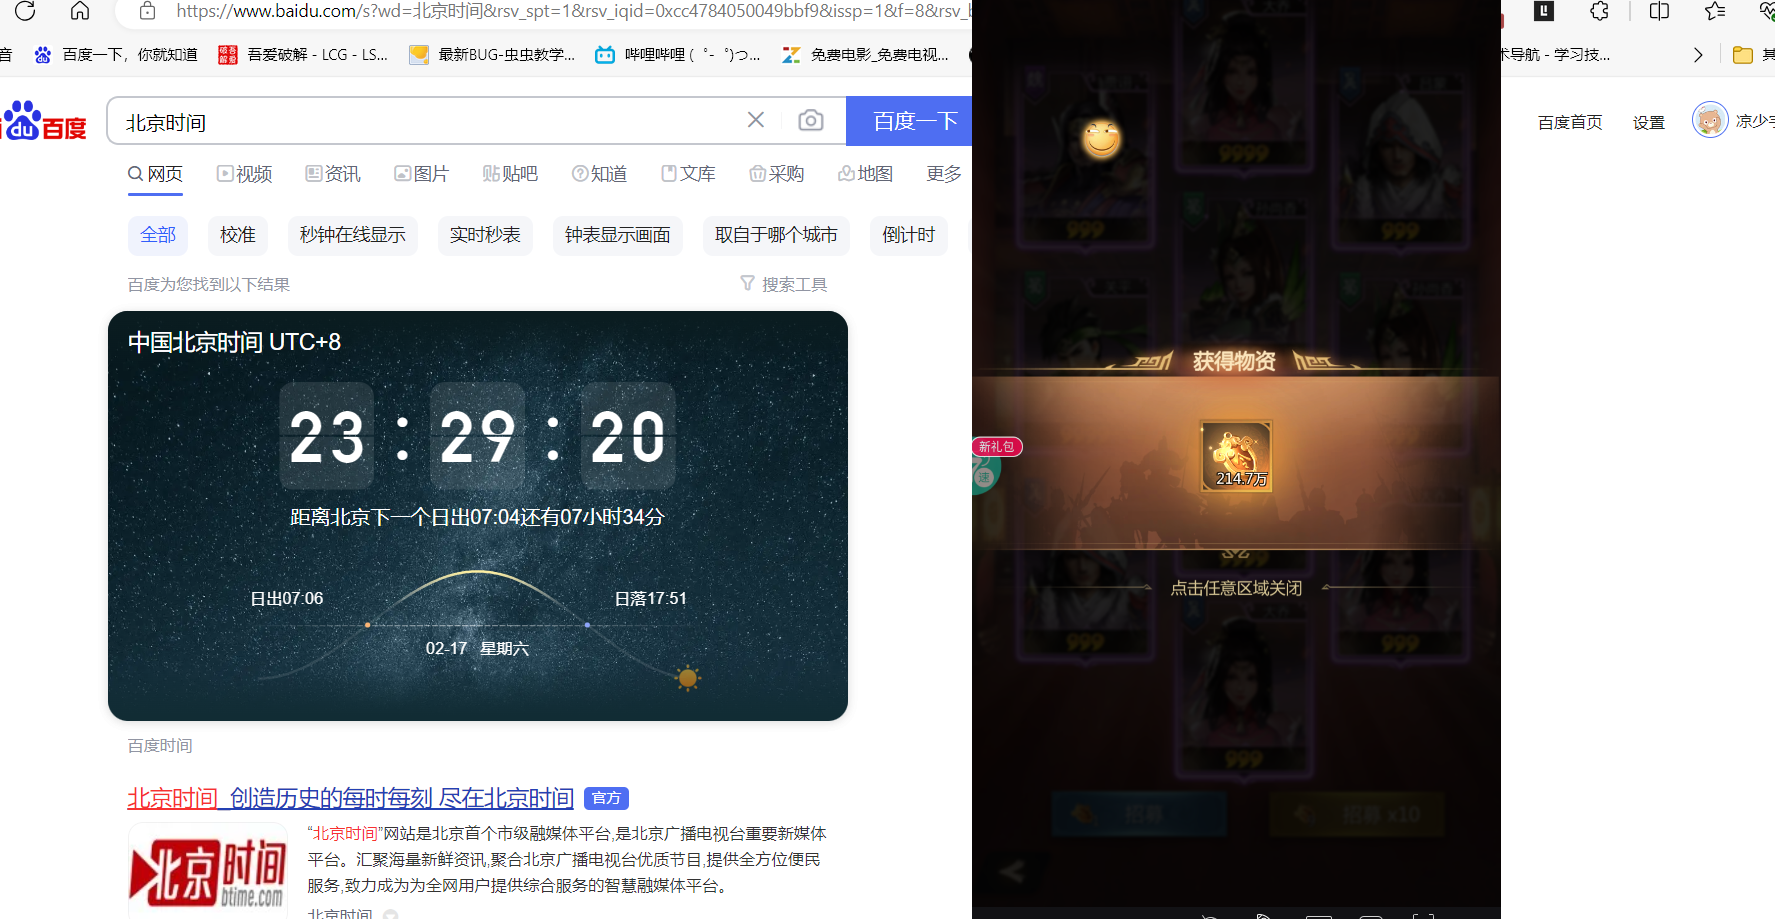1775x919 pixels.
Task: Click the 百度一下 search button
Action: pyautogui.click(x=909, y=121)
